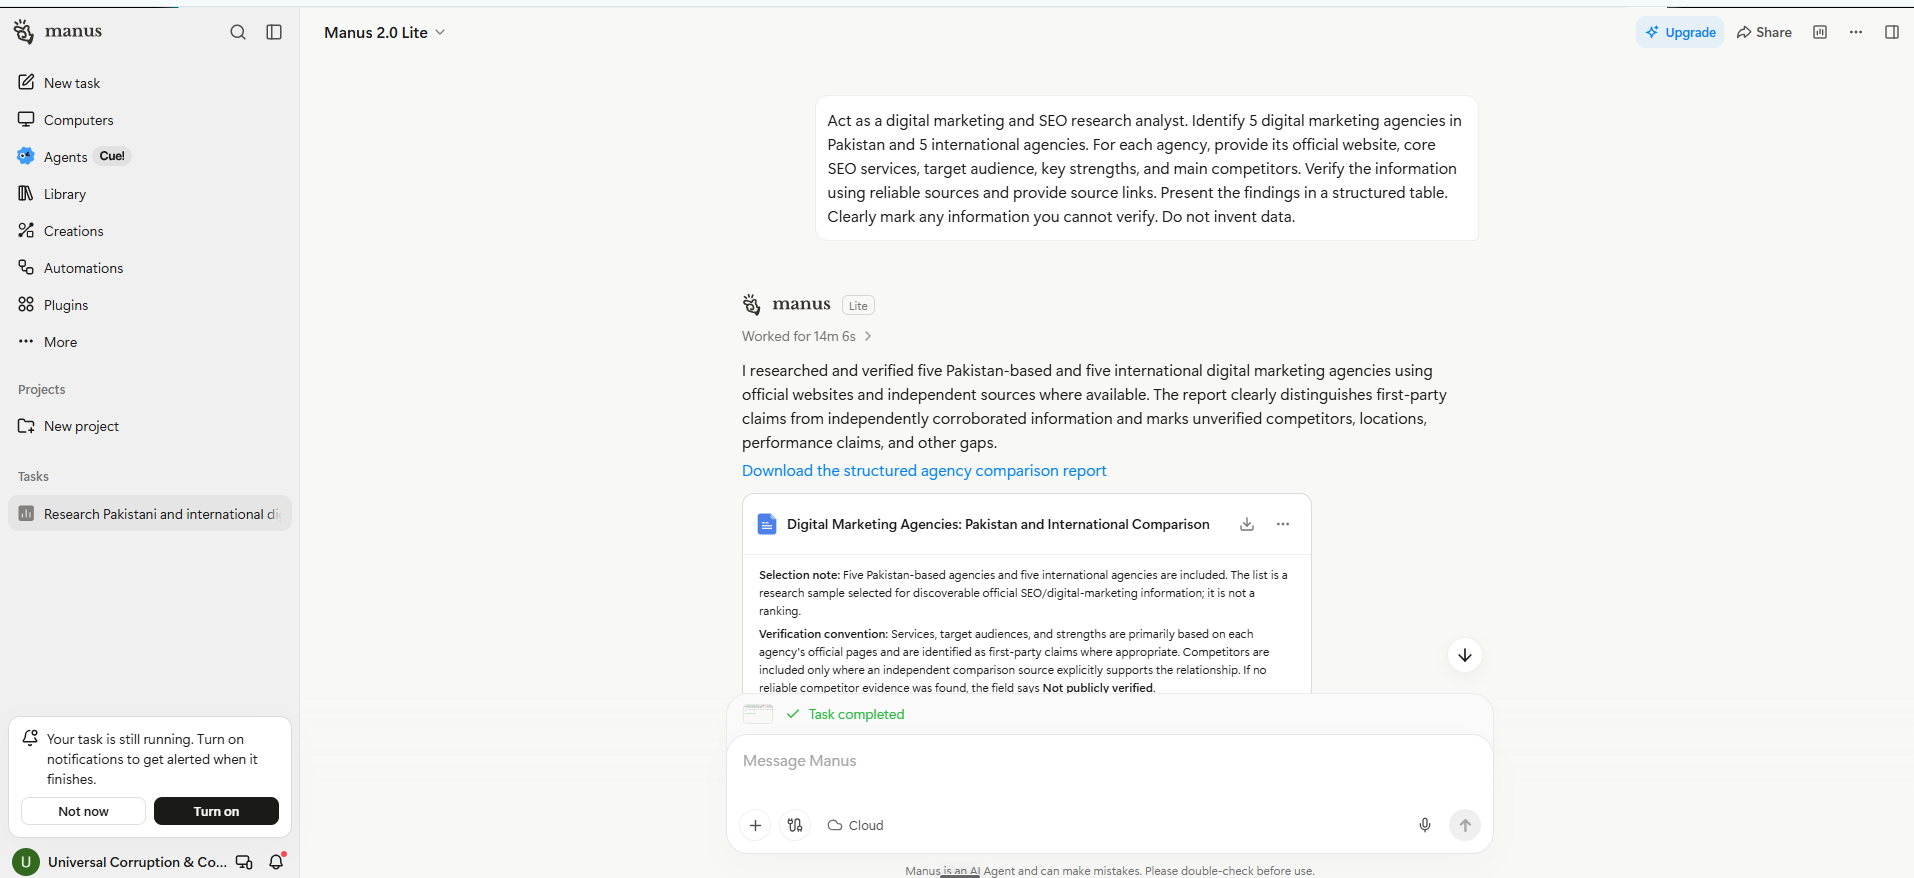Screen dimensions: 1914x878
Task: Click the search icon in sidebar header
Action: tap(238, 32)
